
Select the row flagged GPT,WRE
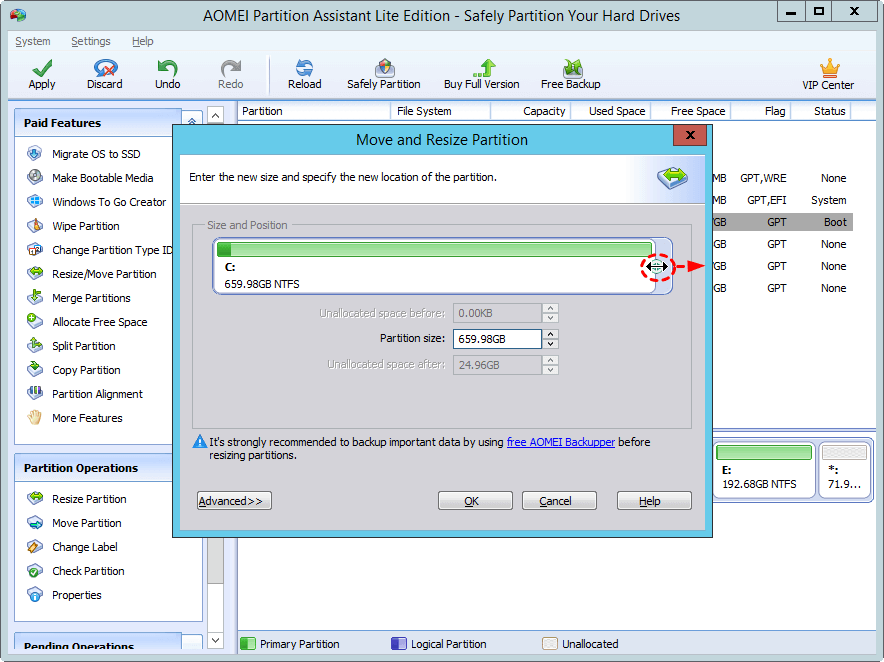783,178
